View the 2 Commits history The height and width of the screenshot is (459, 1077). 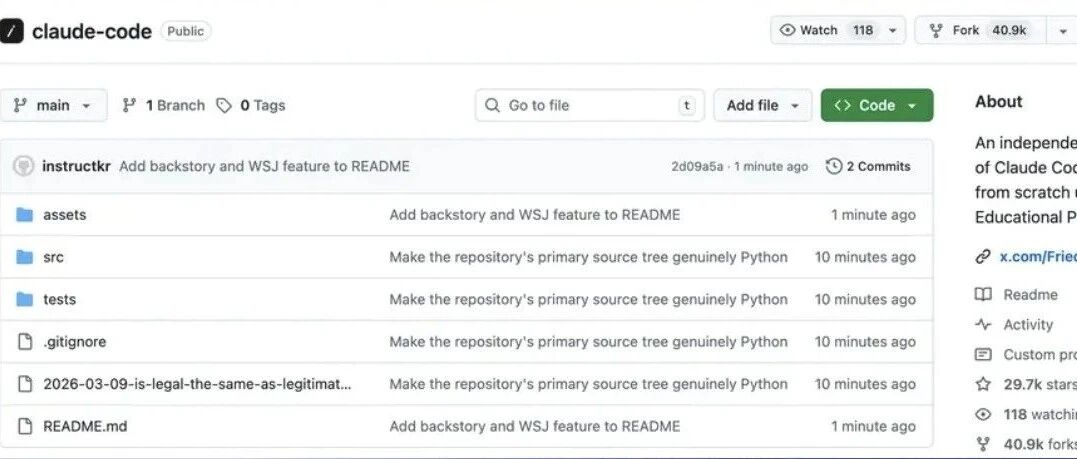[x=868, y=166]
